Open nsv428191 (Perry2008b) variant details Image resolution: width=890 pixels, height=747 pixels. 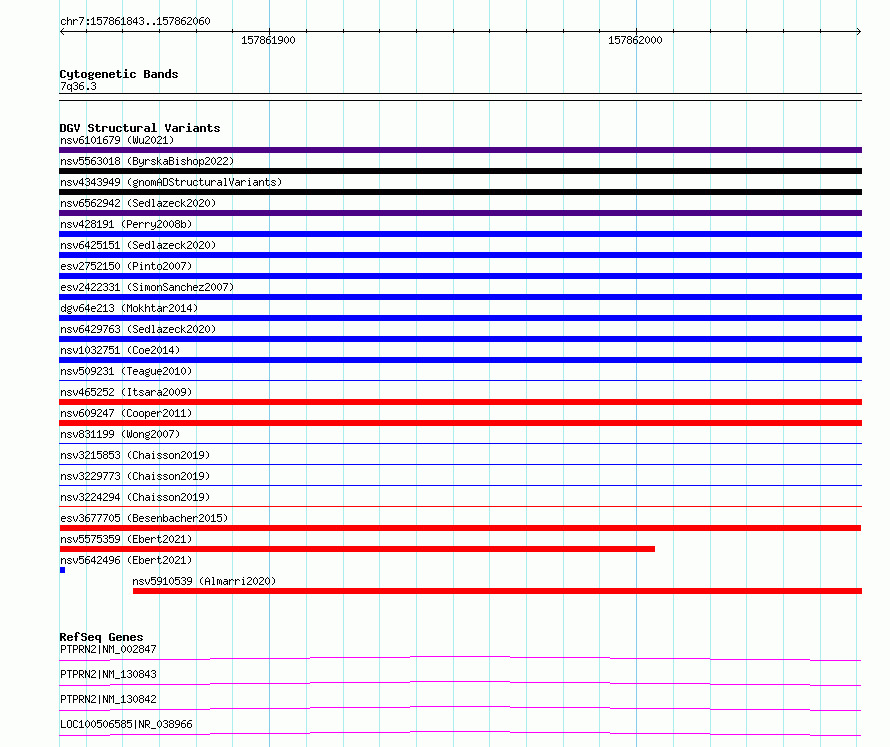pos(126,224)
